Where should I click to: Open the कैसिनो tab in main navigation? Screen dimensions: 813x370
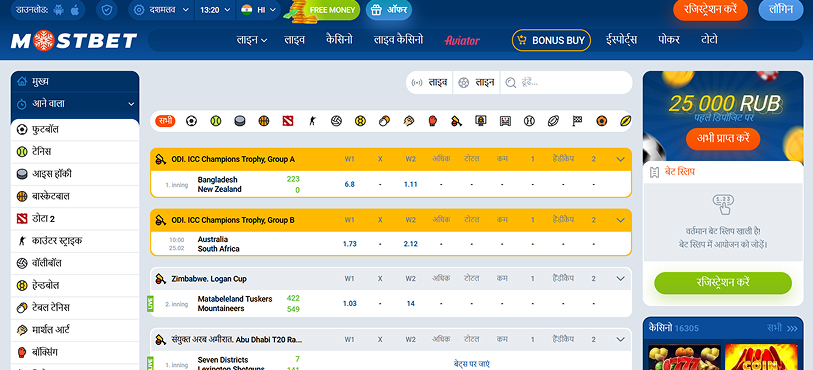340,40
